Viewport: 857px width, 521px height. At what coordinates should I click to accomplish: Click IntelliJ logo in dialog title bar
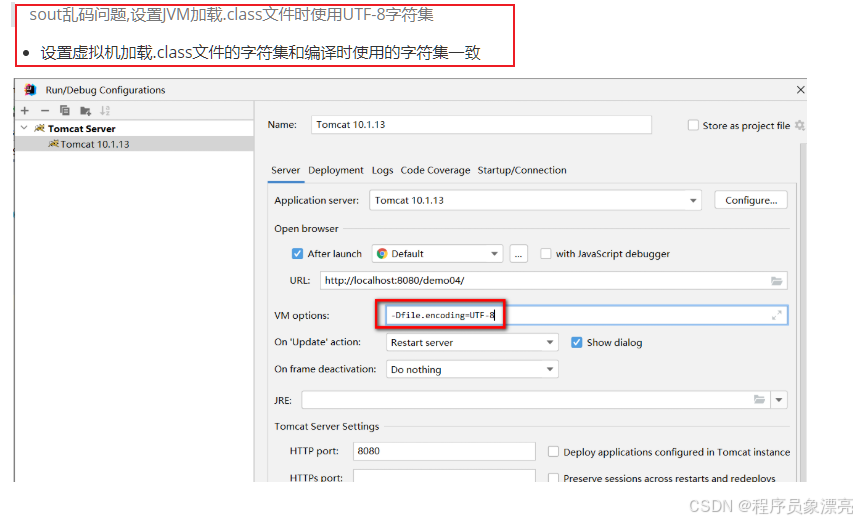30,90
